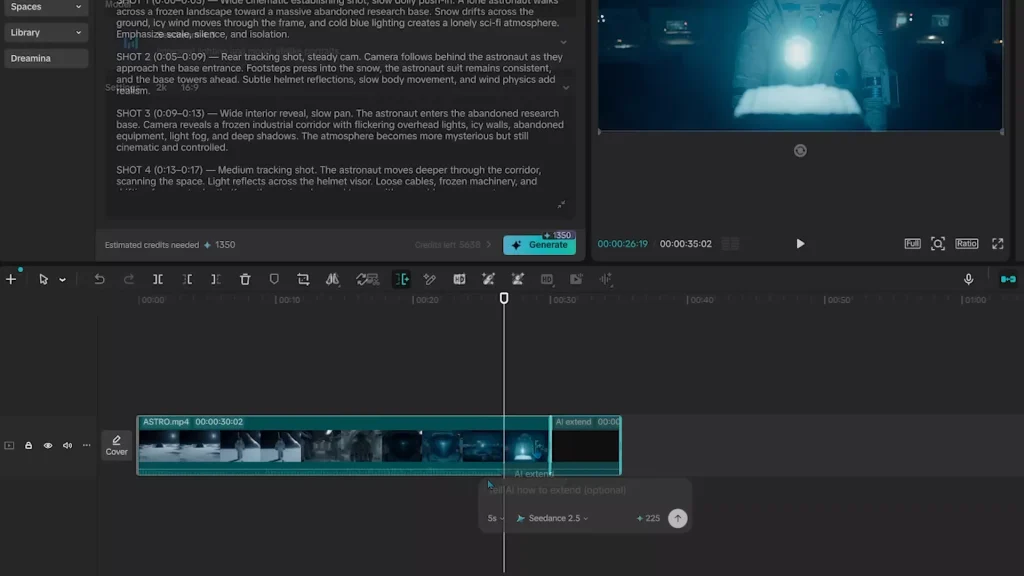Viewport: 1024px width, 576px height.
Task: Click the preview video frame
Action: (x=800, y=65)
